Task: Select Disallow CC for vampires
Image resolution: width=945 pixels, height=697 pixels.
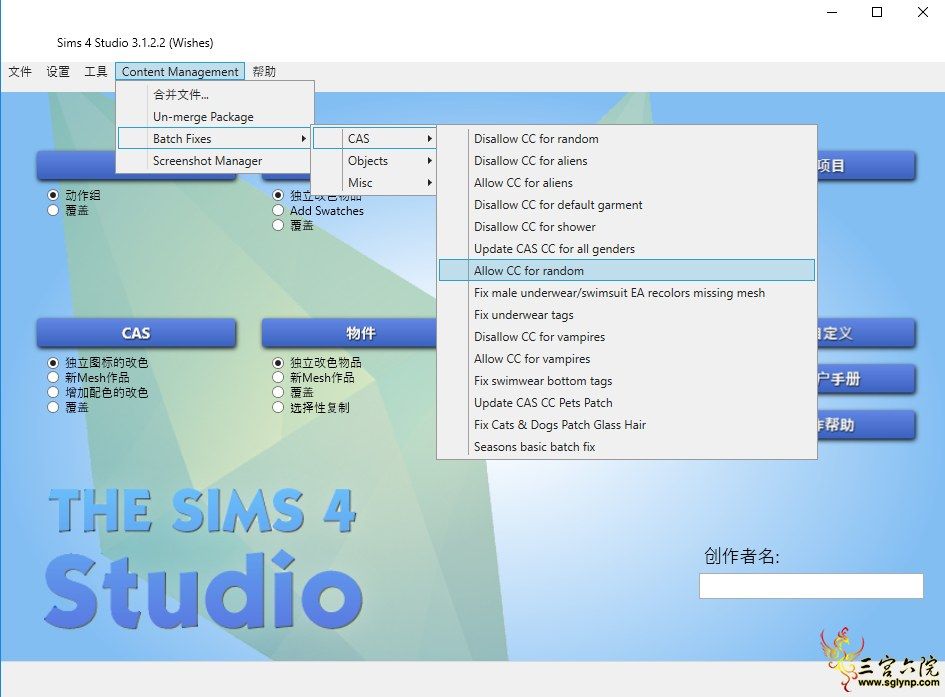Action: (627, 337)
